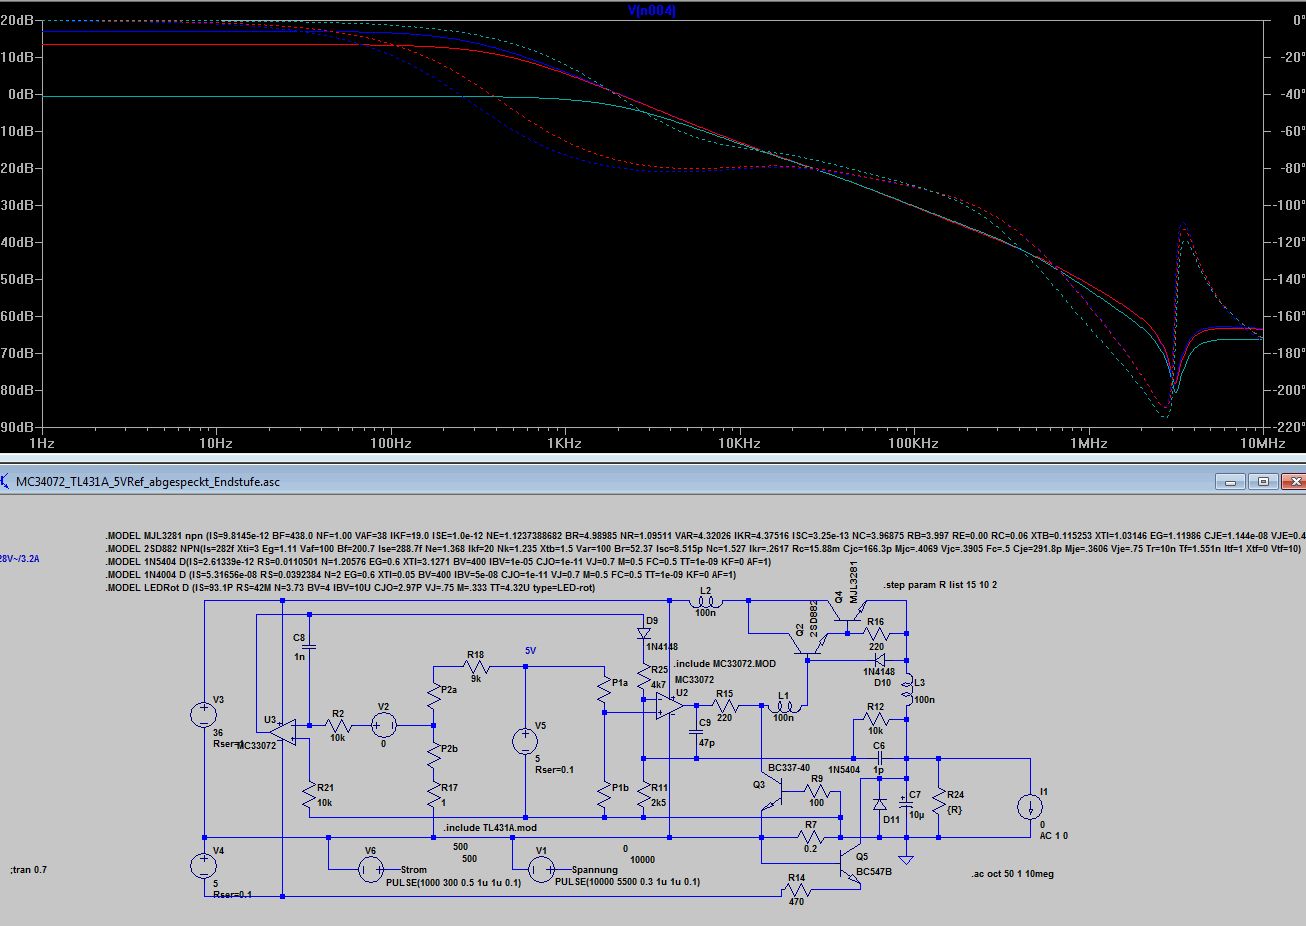The width and height of the screenshot is (1306, 926).
Task: Select the V3 voltage source symbol
Action: [x=204, y=714]
